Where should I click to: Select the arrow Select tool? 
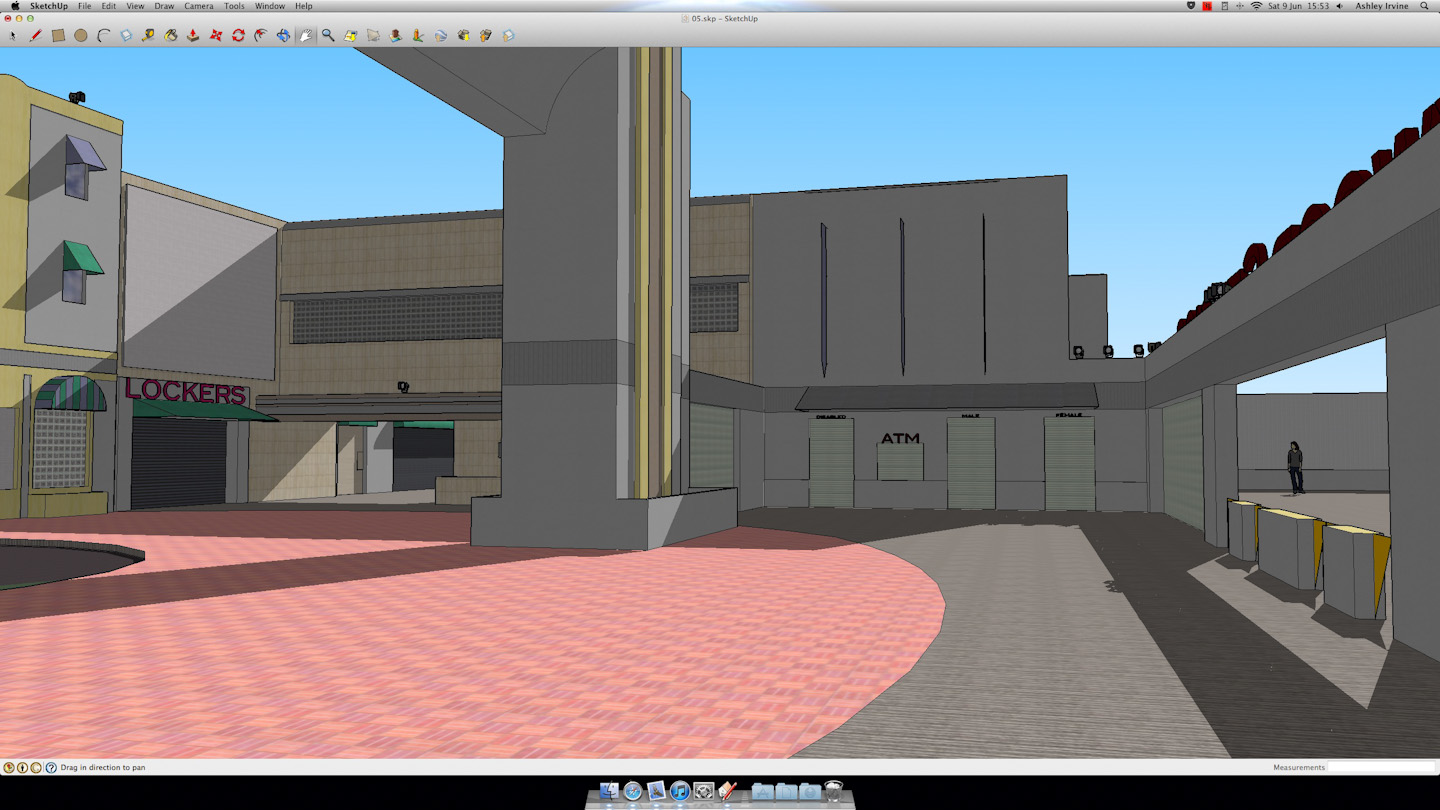tap(13, 36)
